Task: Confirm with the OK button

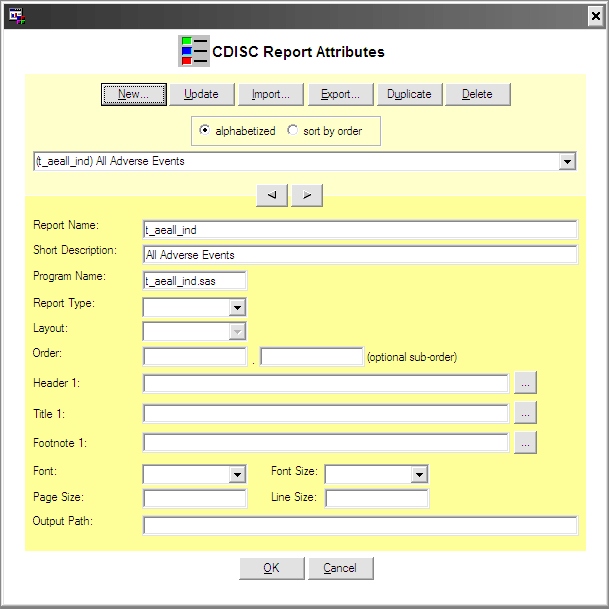Action: (272, 568)
